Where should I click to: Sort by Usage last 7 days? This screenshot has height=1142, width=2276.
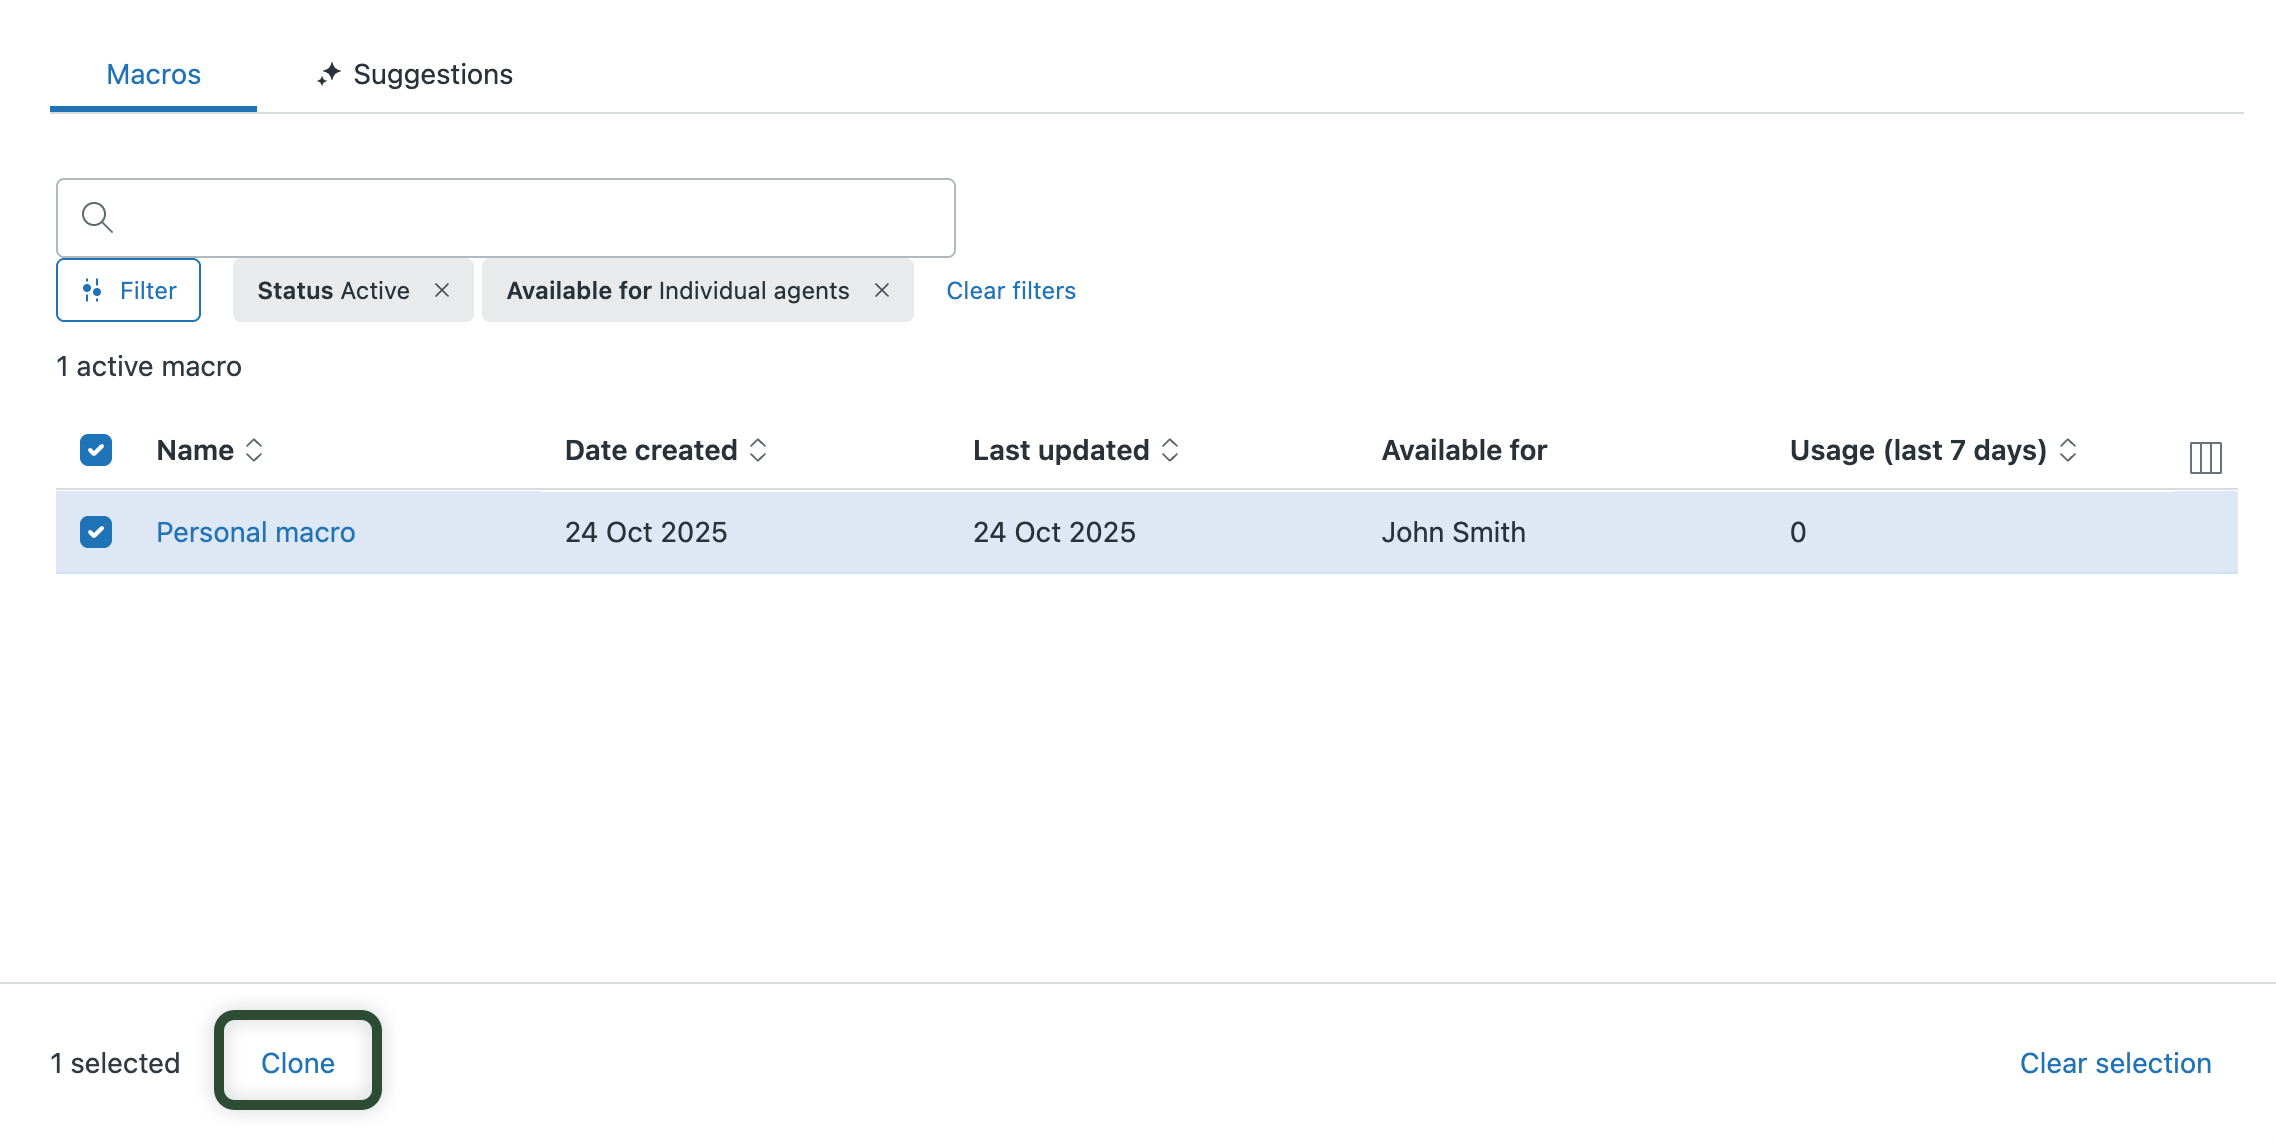[2068, 450]
